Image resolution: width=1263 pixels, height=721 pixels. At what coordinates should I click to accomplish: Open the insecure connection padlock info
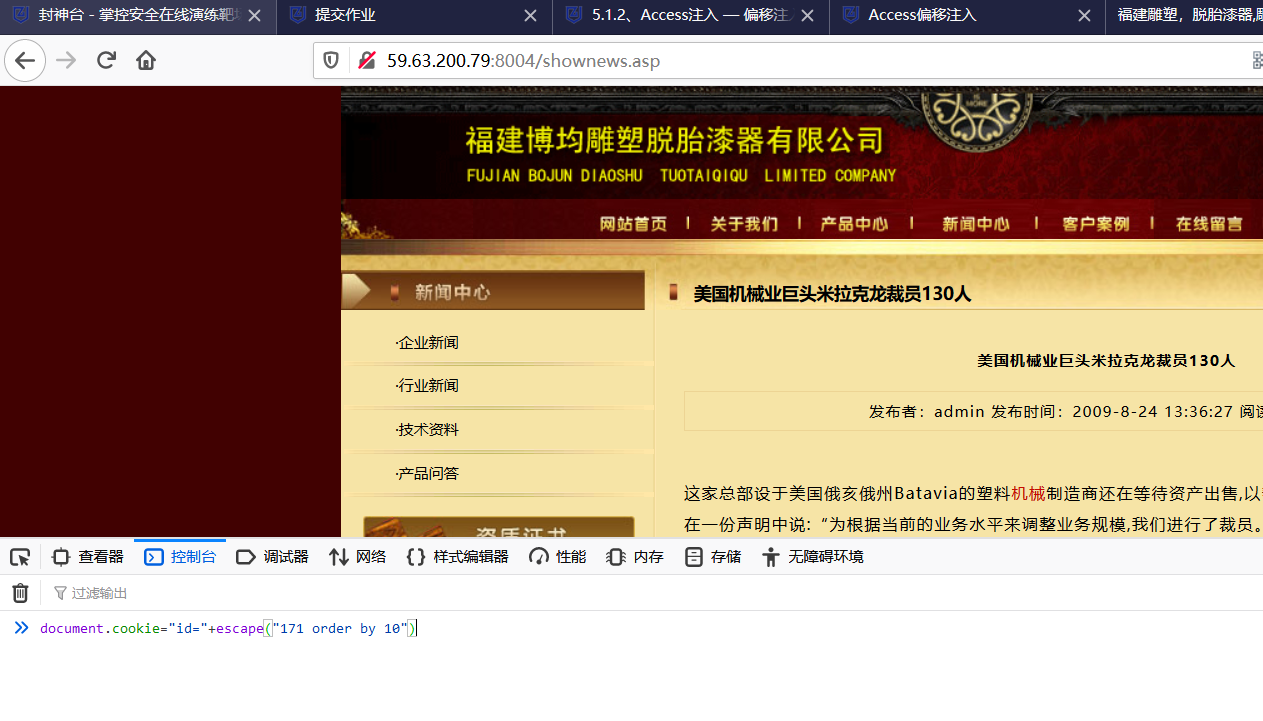click(366, 61)
